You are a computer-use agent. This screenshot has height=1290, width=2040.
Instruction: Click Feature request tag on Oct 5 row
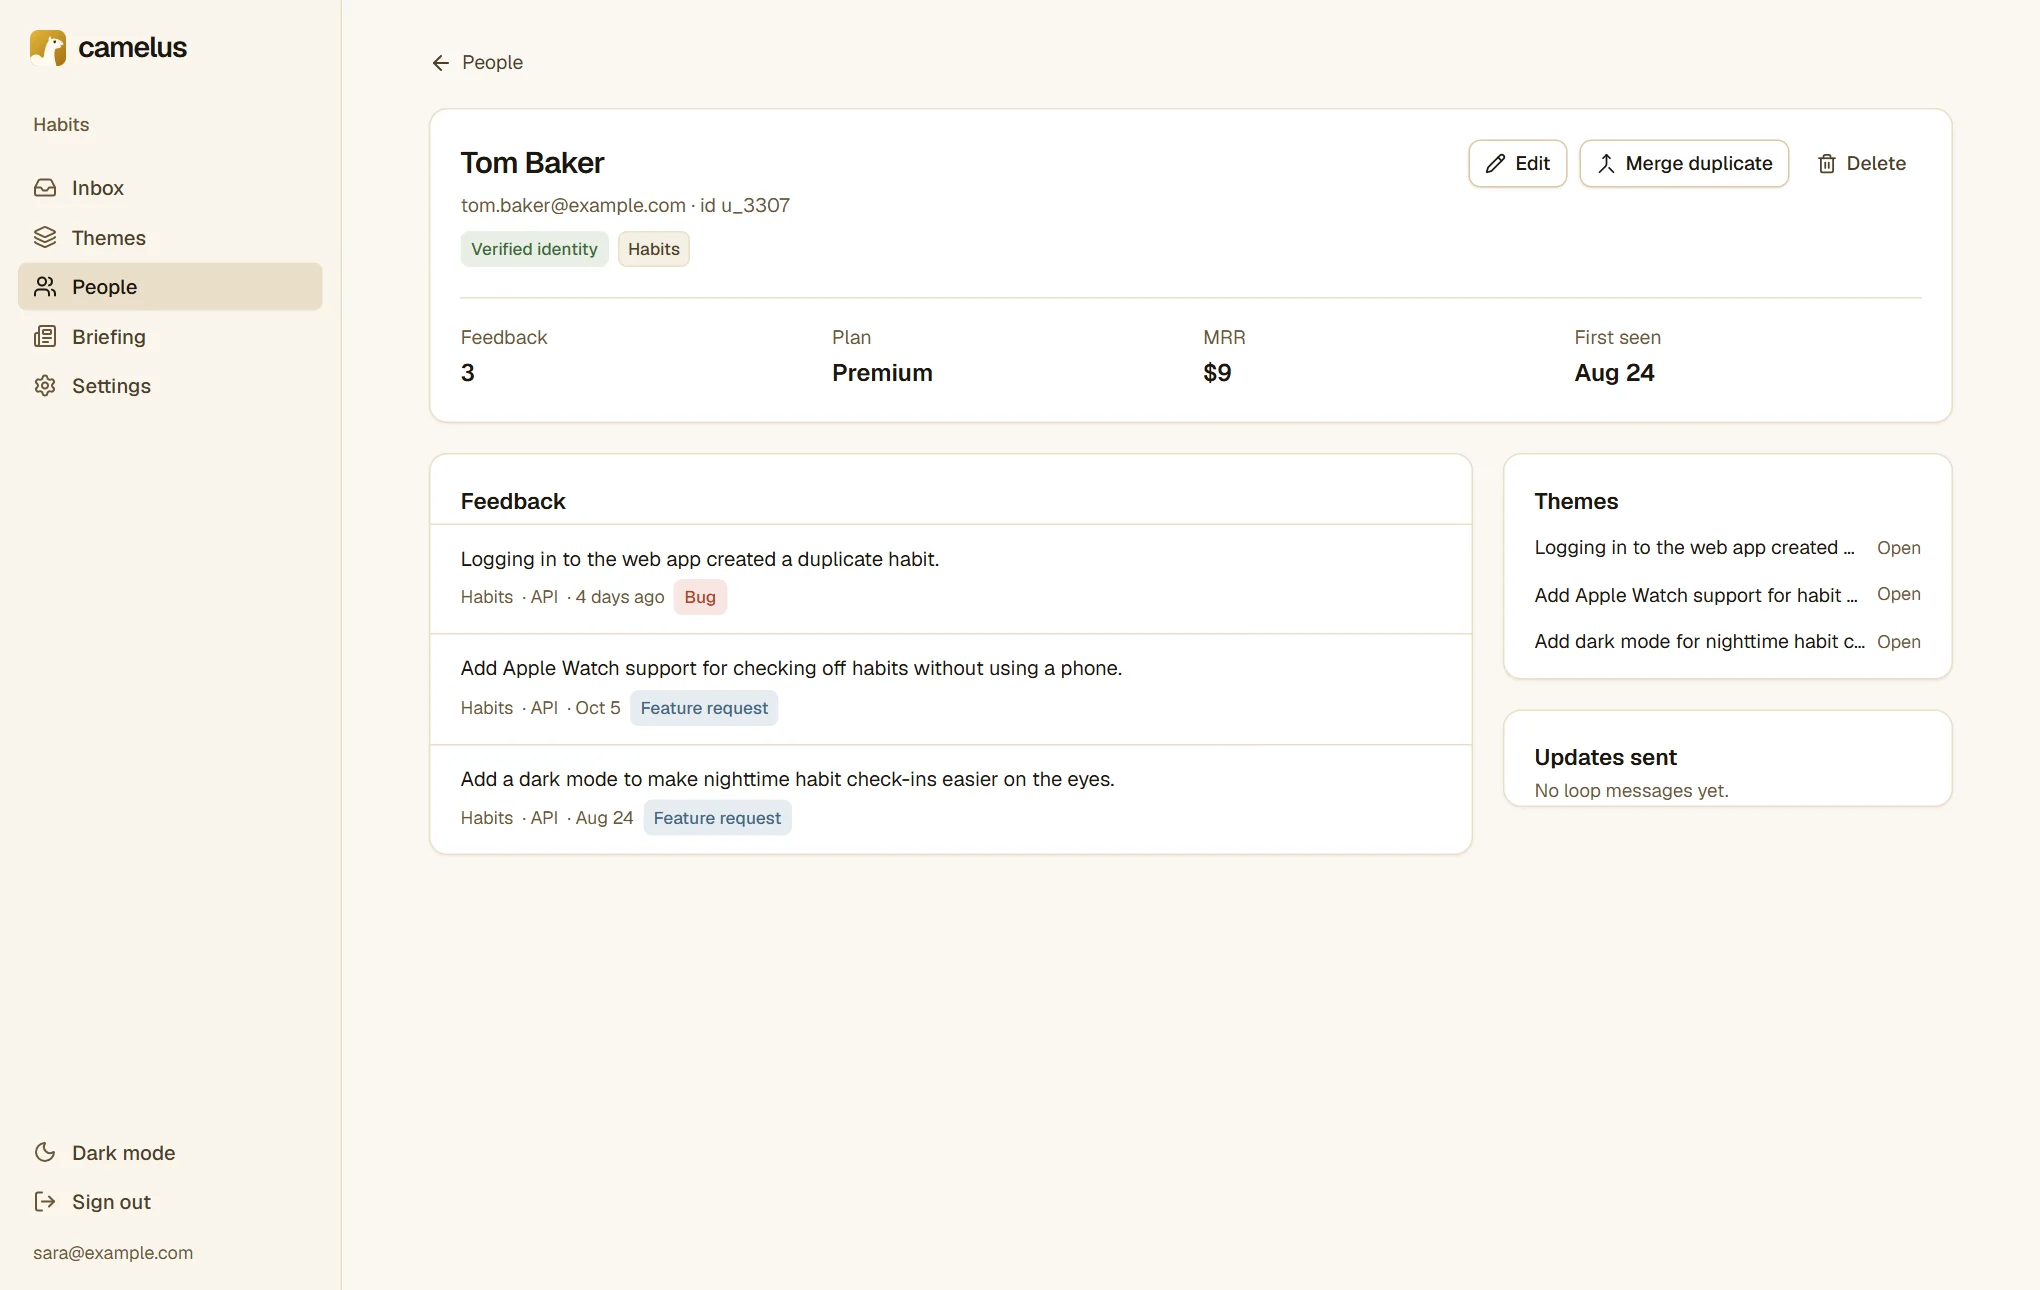[x=704, y=708]
